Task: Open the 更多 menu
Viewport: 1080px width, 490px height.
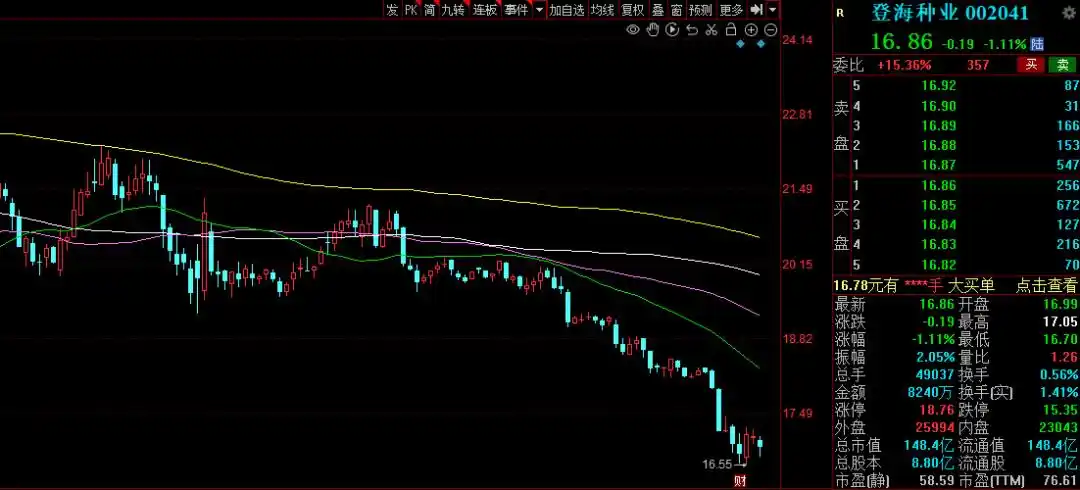Action: (731, 10)
